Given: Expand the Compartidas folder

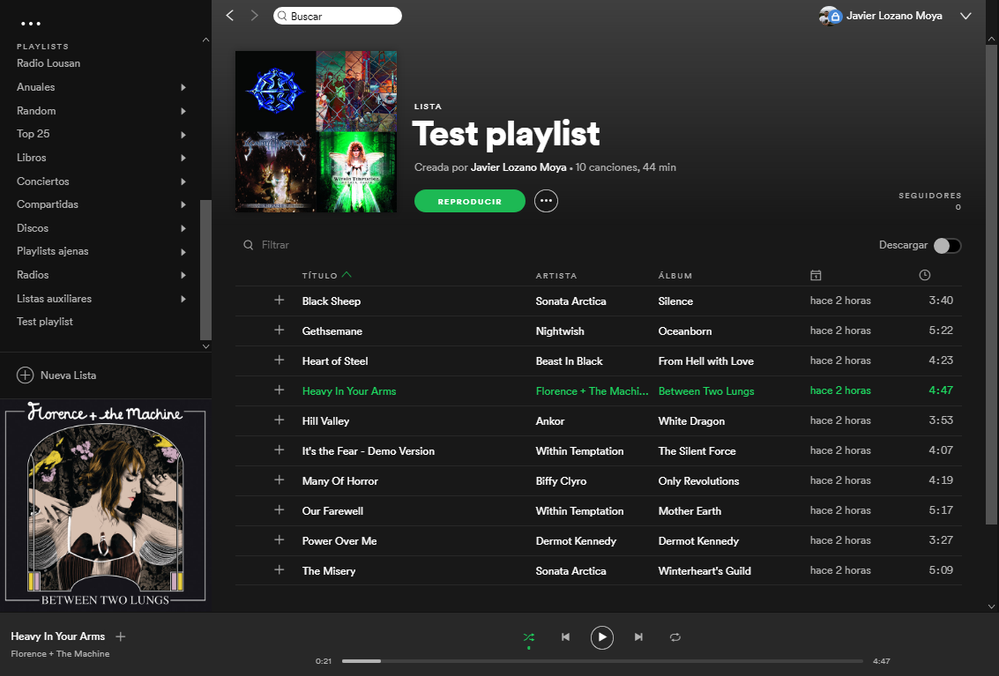Looking at the screenshot, I should tap(183, 205).
